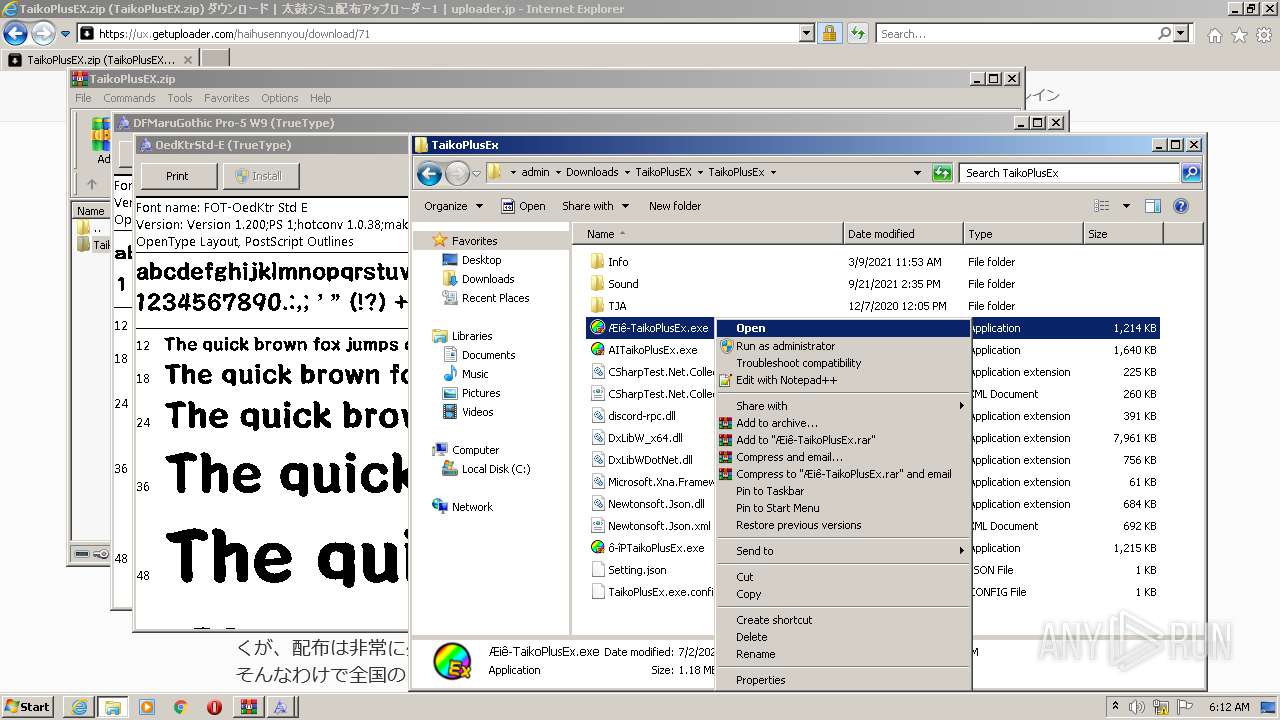Click the Explorer Back navigation arrow

point(429,173)
